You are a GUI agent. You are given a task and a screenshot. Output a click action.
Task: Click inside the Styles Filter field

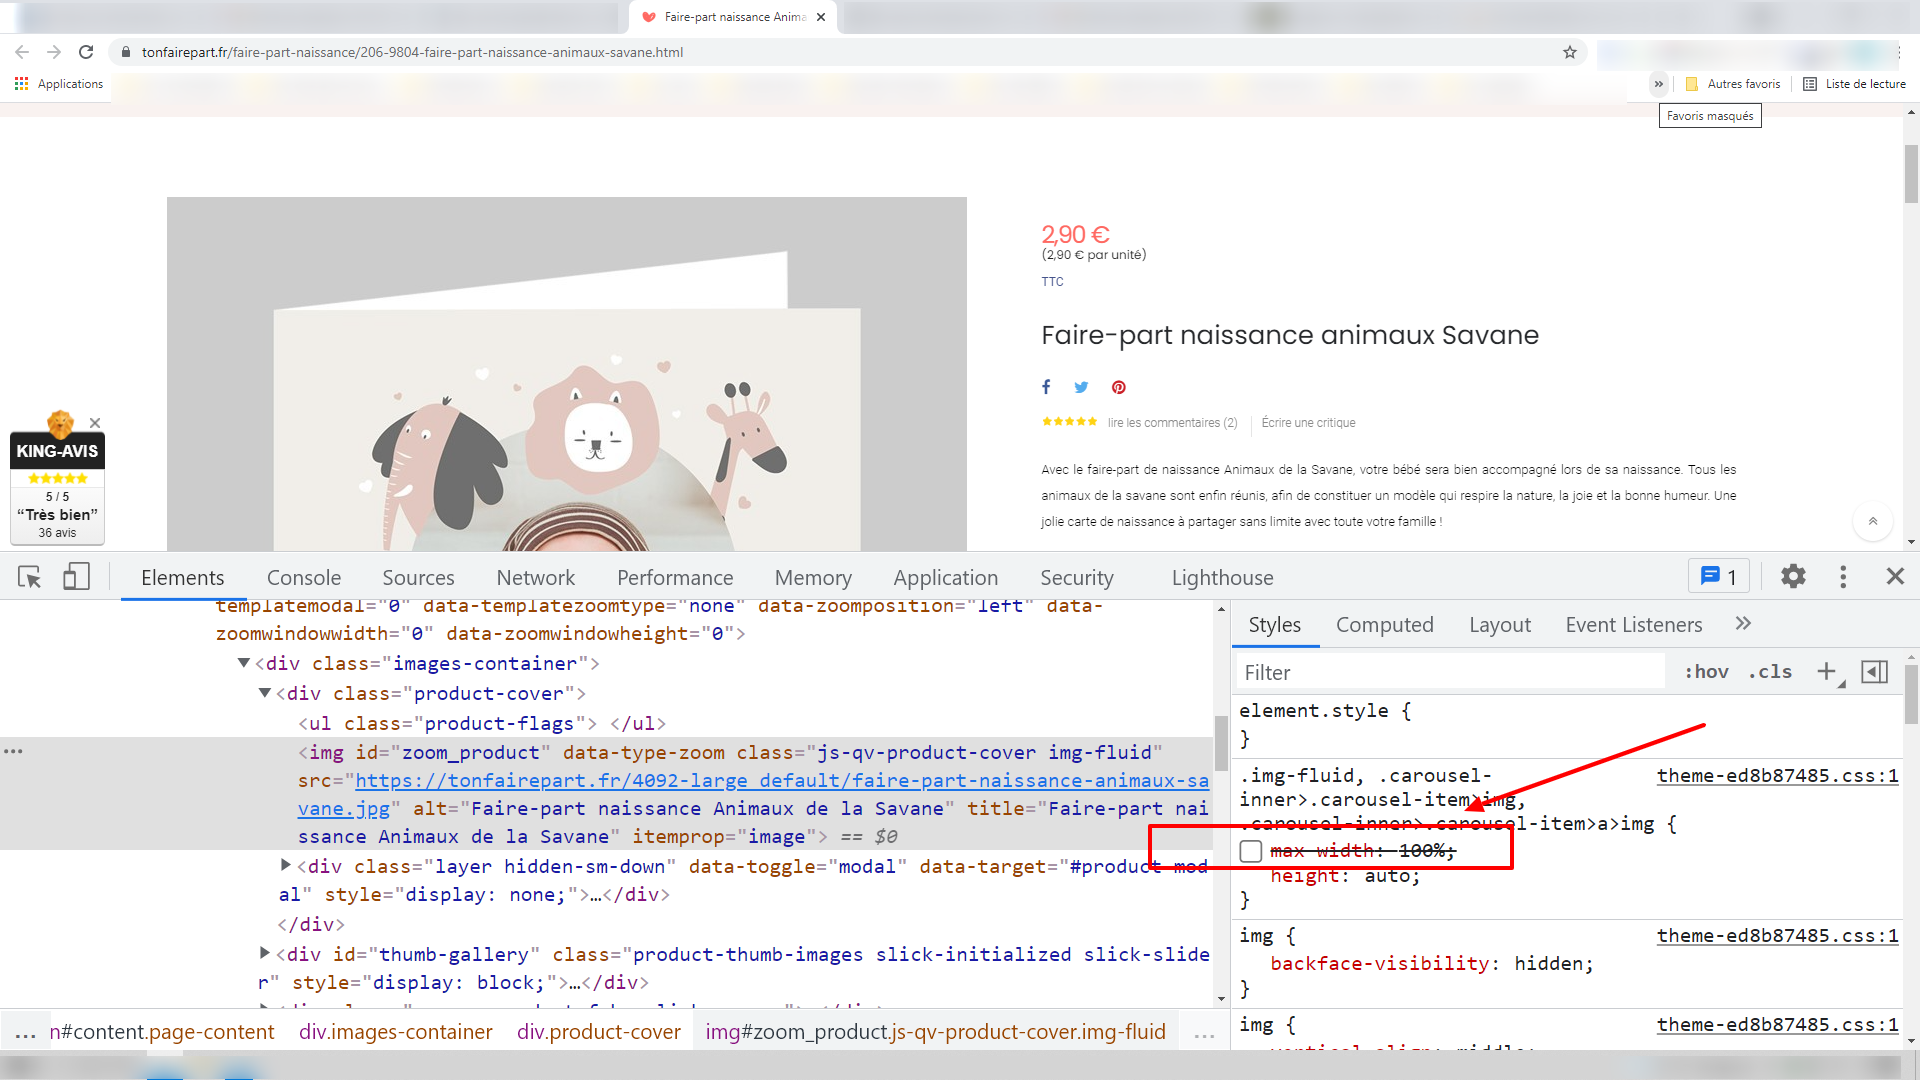click(x=1450, y=672)
